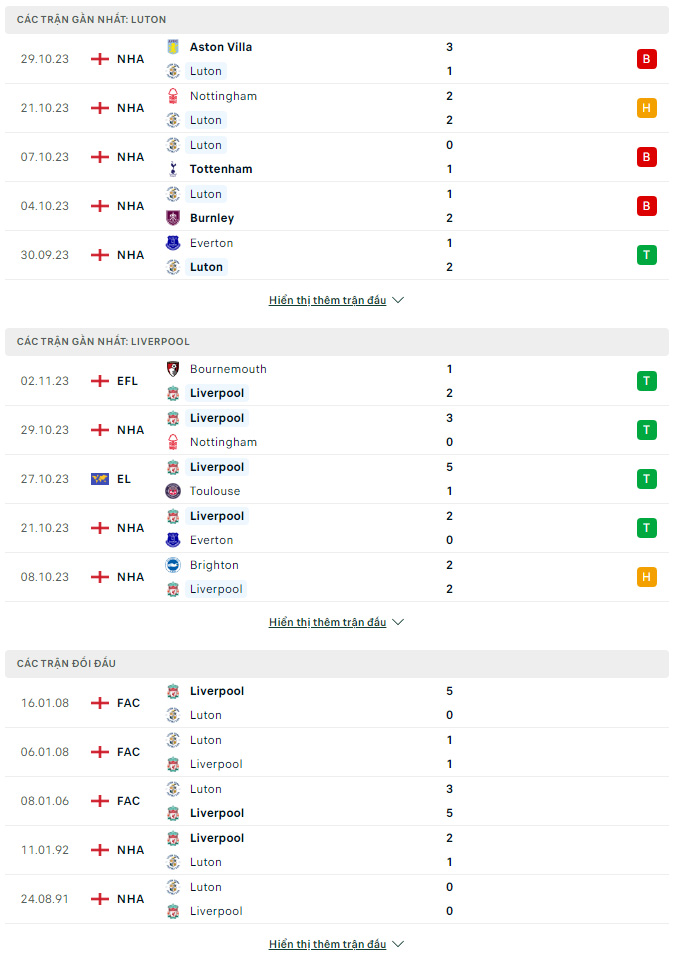This screenshot has width=673, height=955.
Task: Click the red B result badge for Aston Villa match
Action: click(646, 59)
